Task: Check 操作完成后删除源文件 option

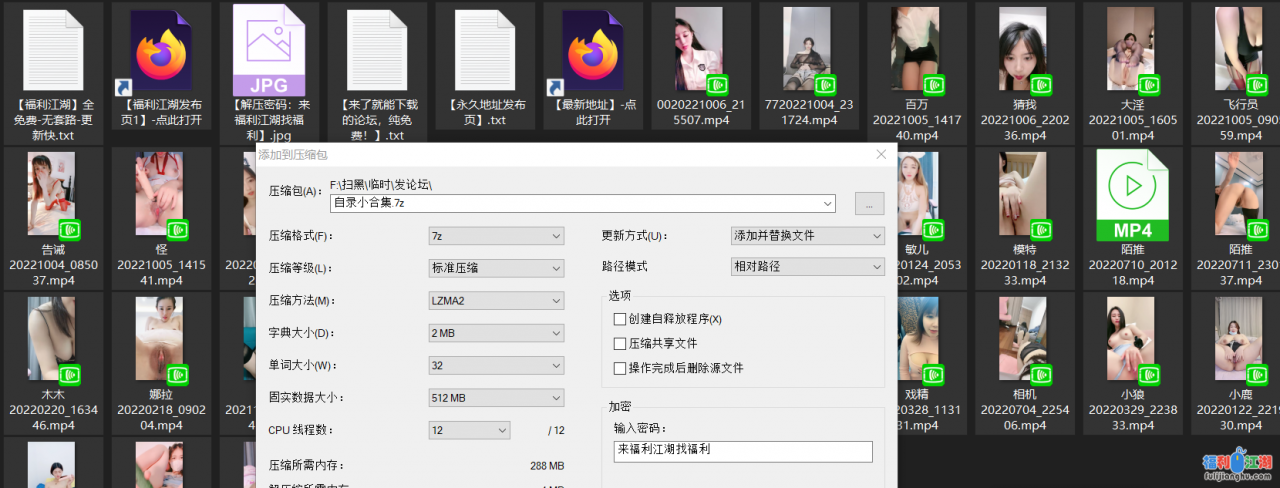Action: pos(619,368)
